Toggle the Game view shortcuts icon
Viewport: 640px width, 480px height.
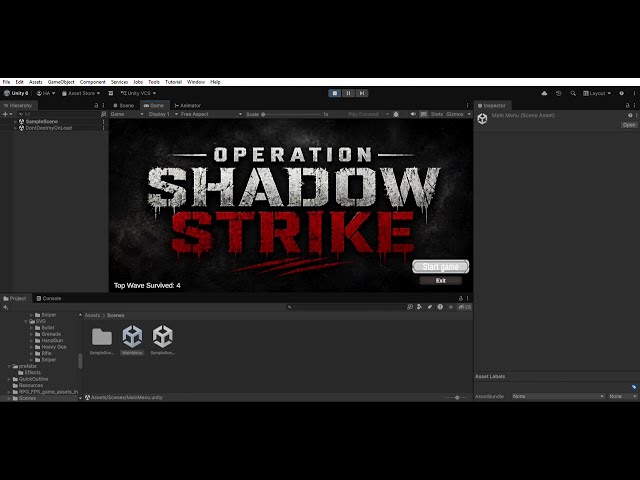click(423, 114)
